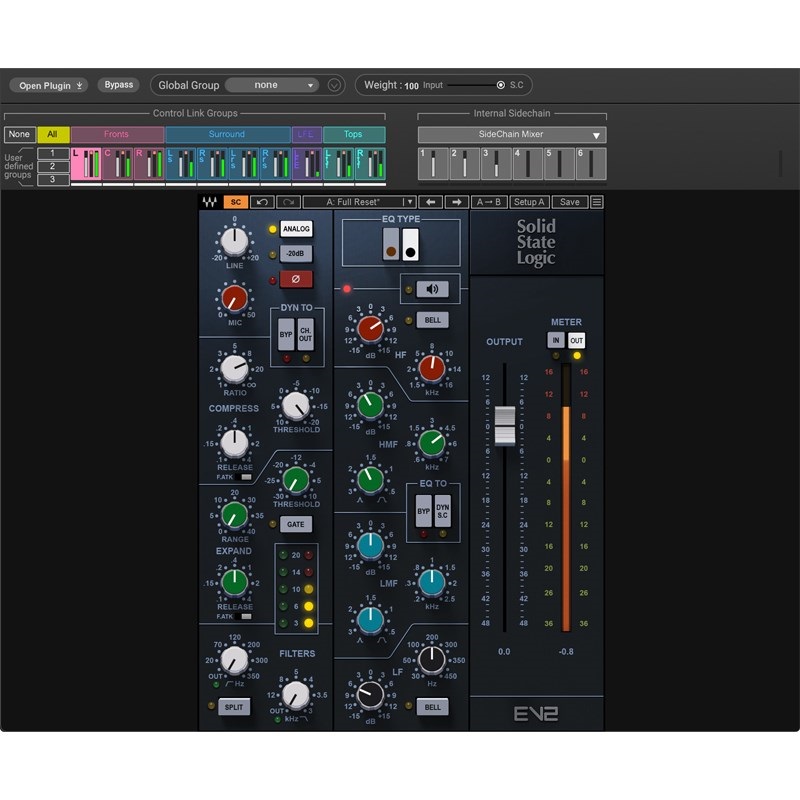
Task: Flip the compressor F.ATK switch
Action: click(243, 477)
